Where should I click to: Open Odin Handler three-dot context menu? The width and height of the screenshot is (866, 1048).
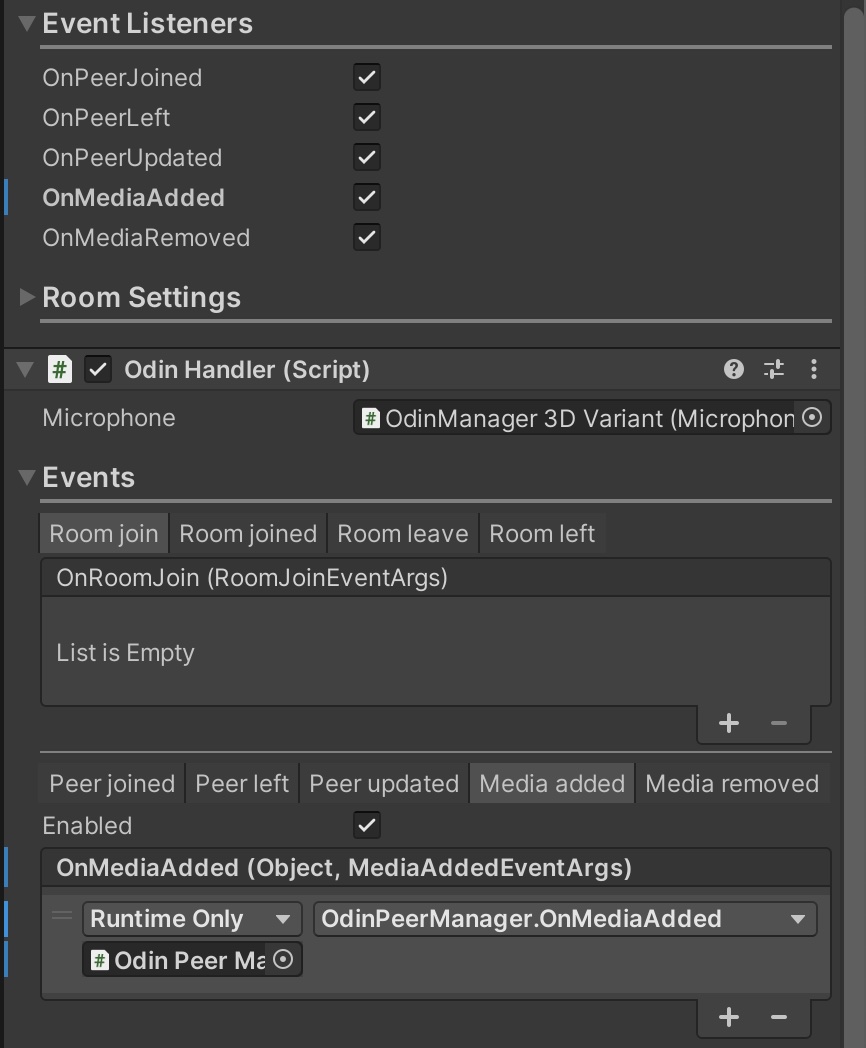[x=813, y=369]
